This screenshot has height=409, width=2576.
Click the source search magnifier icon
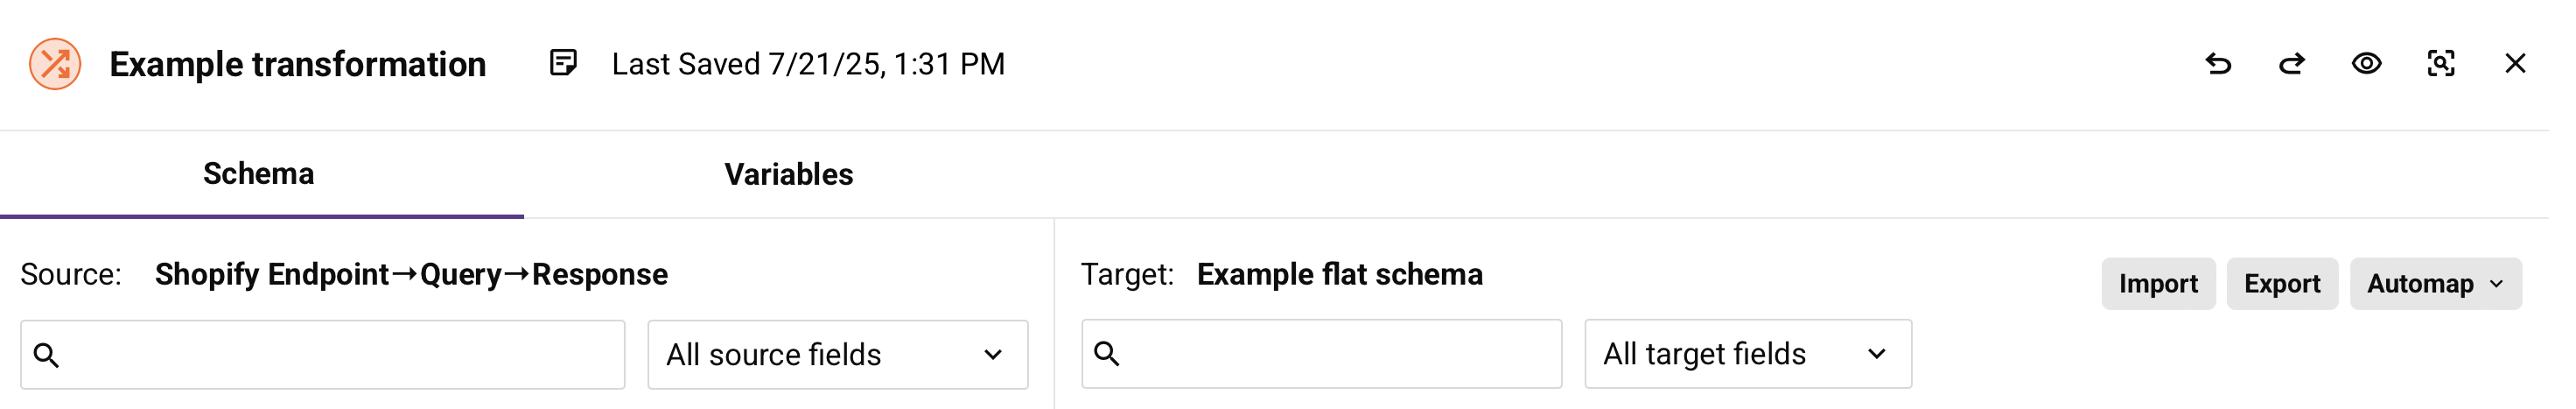46,355
